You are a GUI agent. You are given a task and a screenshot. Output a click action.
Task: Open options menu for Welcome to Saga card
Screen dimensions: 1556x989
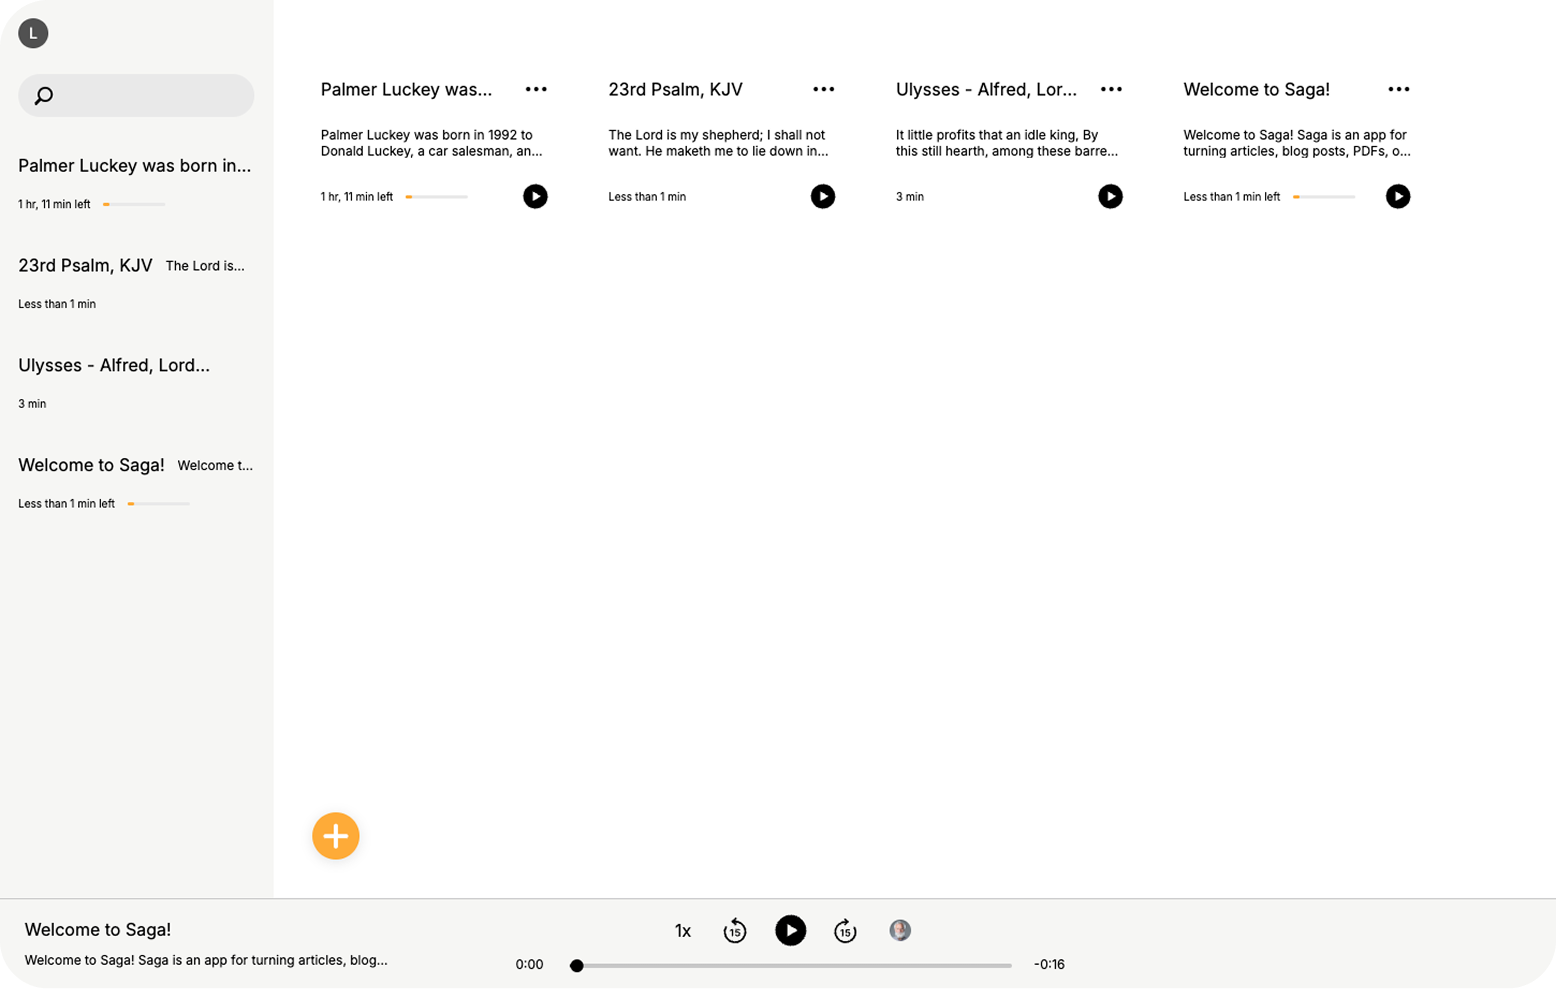click(x=1398, y=89)
